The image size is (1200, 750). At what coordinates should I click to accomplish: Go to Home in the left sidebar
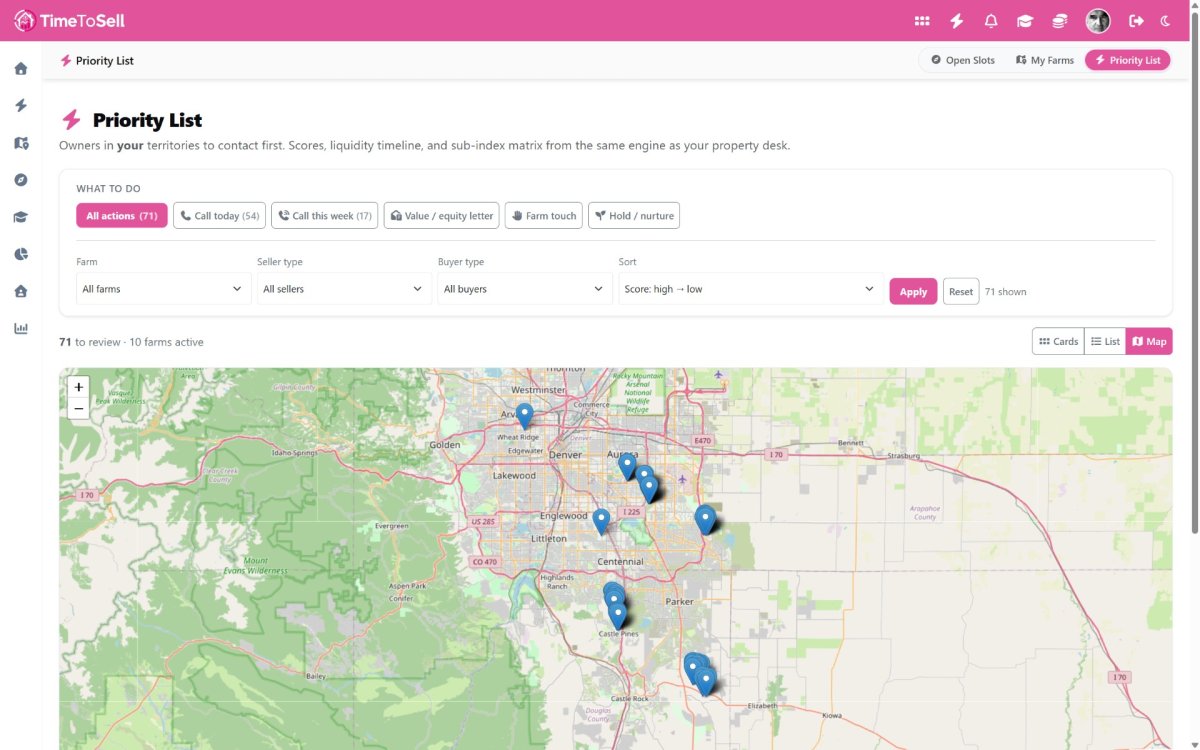[21, 69]
